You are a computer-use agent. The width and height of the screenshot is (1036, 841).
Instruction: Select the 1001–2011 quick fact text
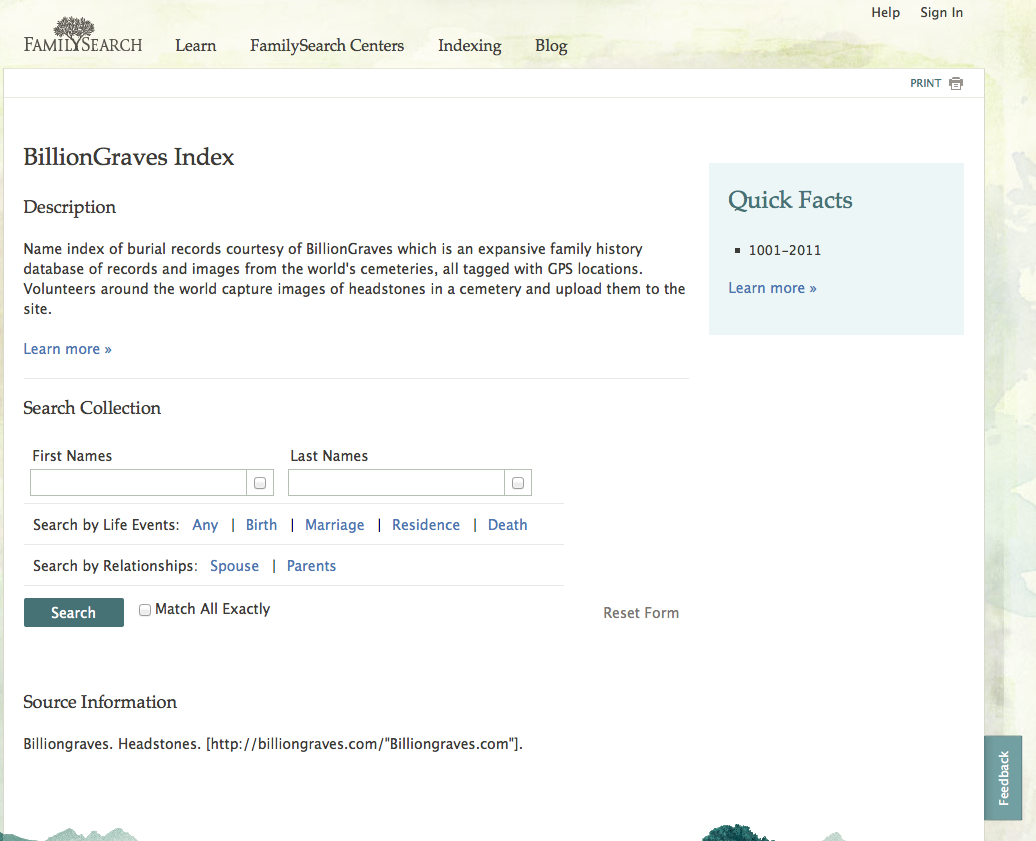pyautogui.click(x=785, y=250)
